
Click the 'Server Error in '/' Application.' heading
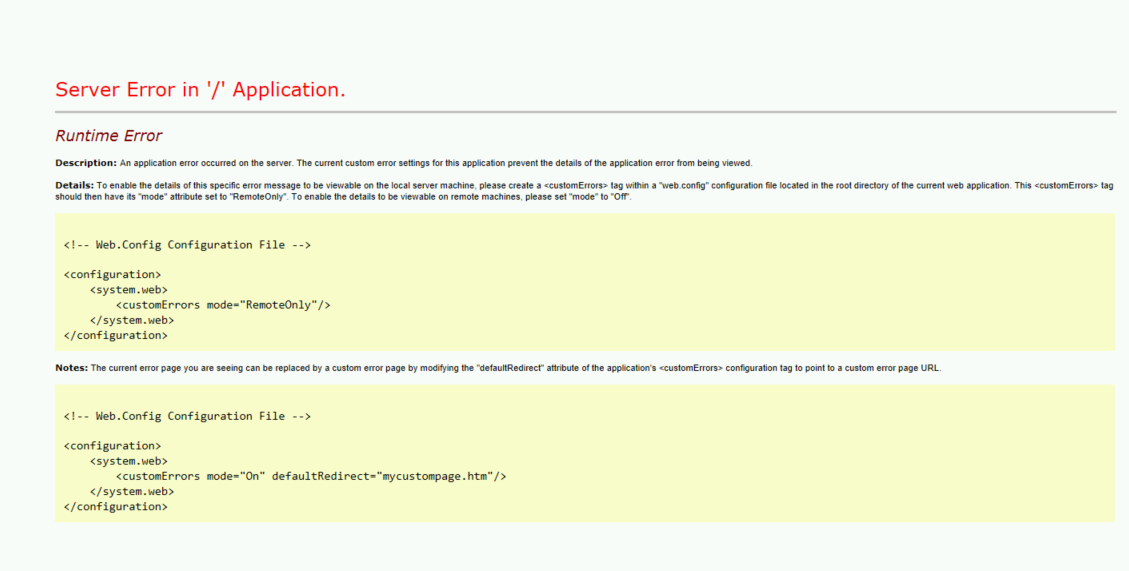(x=200, y=90)
